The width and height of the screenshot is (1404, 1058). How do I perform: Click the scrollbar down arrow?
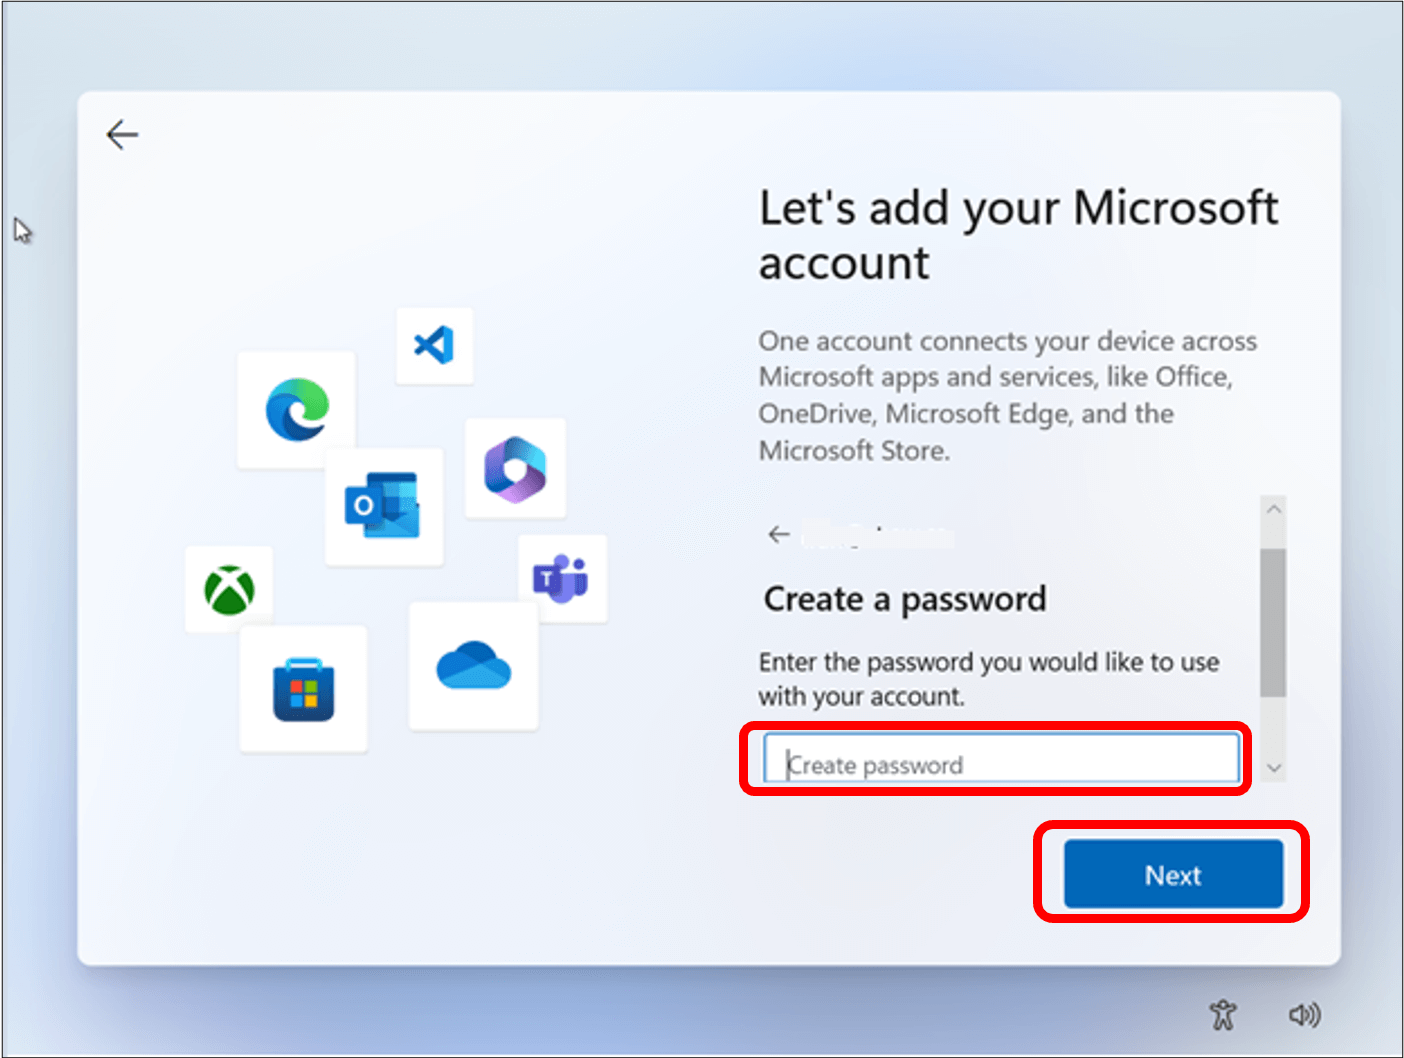click(x=1273, y=768)
